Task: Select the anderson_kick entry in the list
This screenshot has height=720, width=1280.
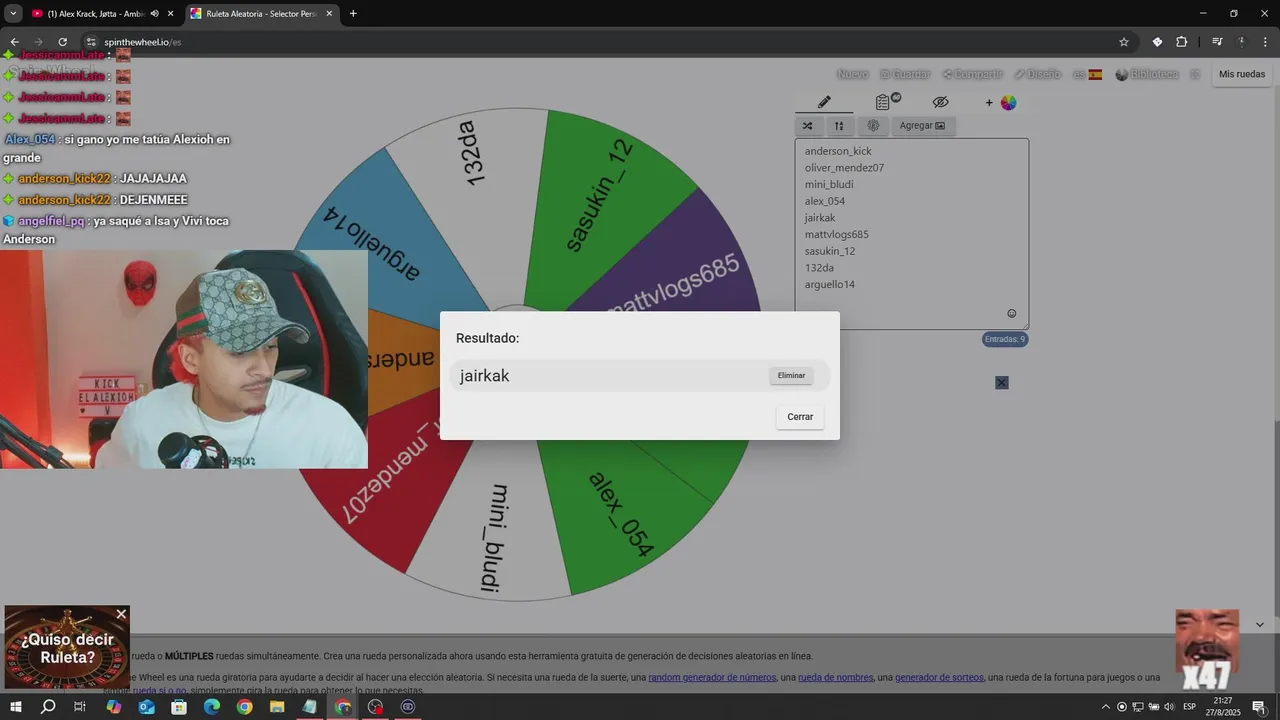Action: point(838,151)
